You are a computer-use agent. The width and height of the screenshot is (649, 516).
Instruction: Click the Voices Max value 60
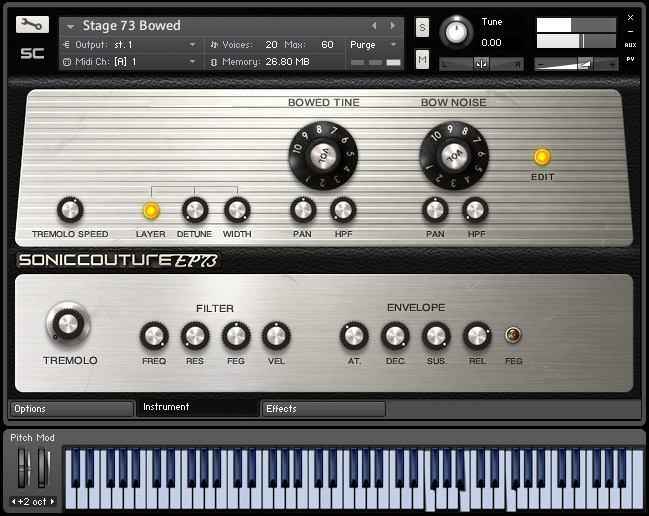click(x=327, y=44)
